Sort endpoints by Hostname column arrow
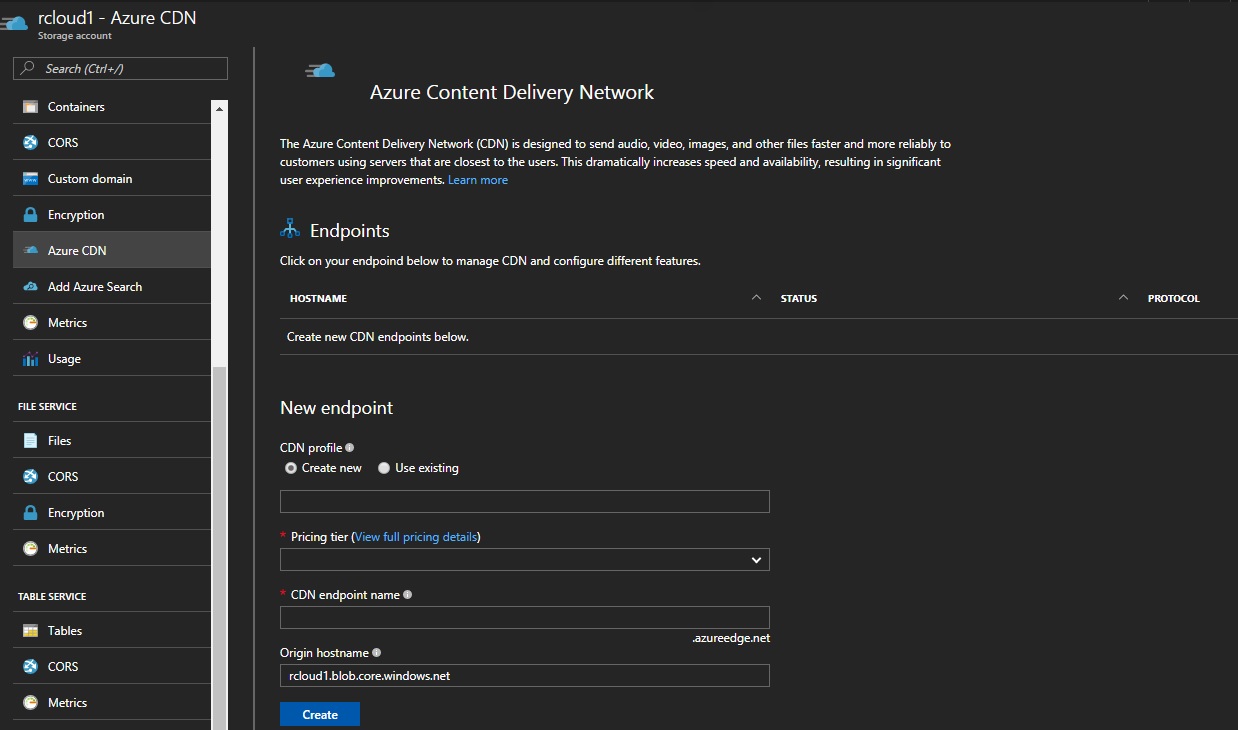1238x730 pixels. (756, 298)
